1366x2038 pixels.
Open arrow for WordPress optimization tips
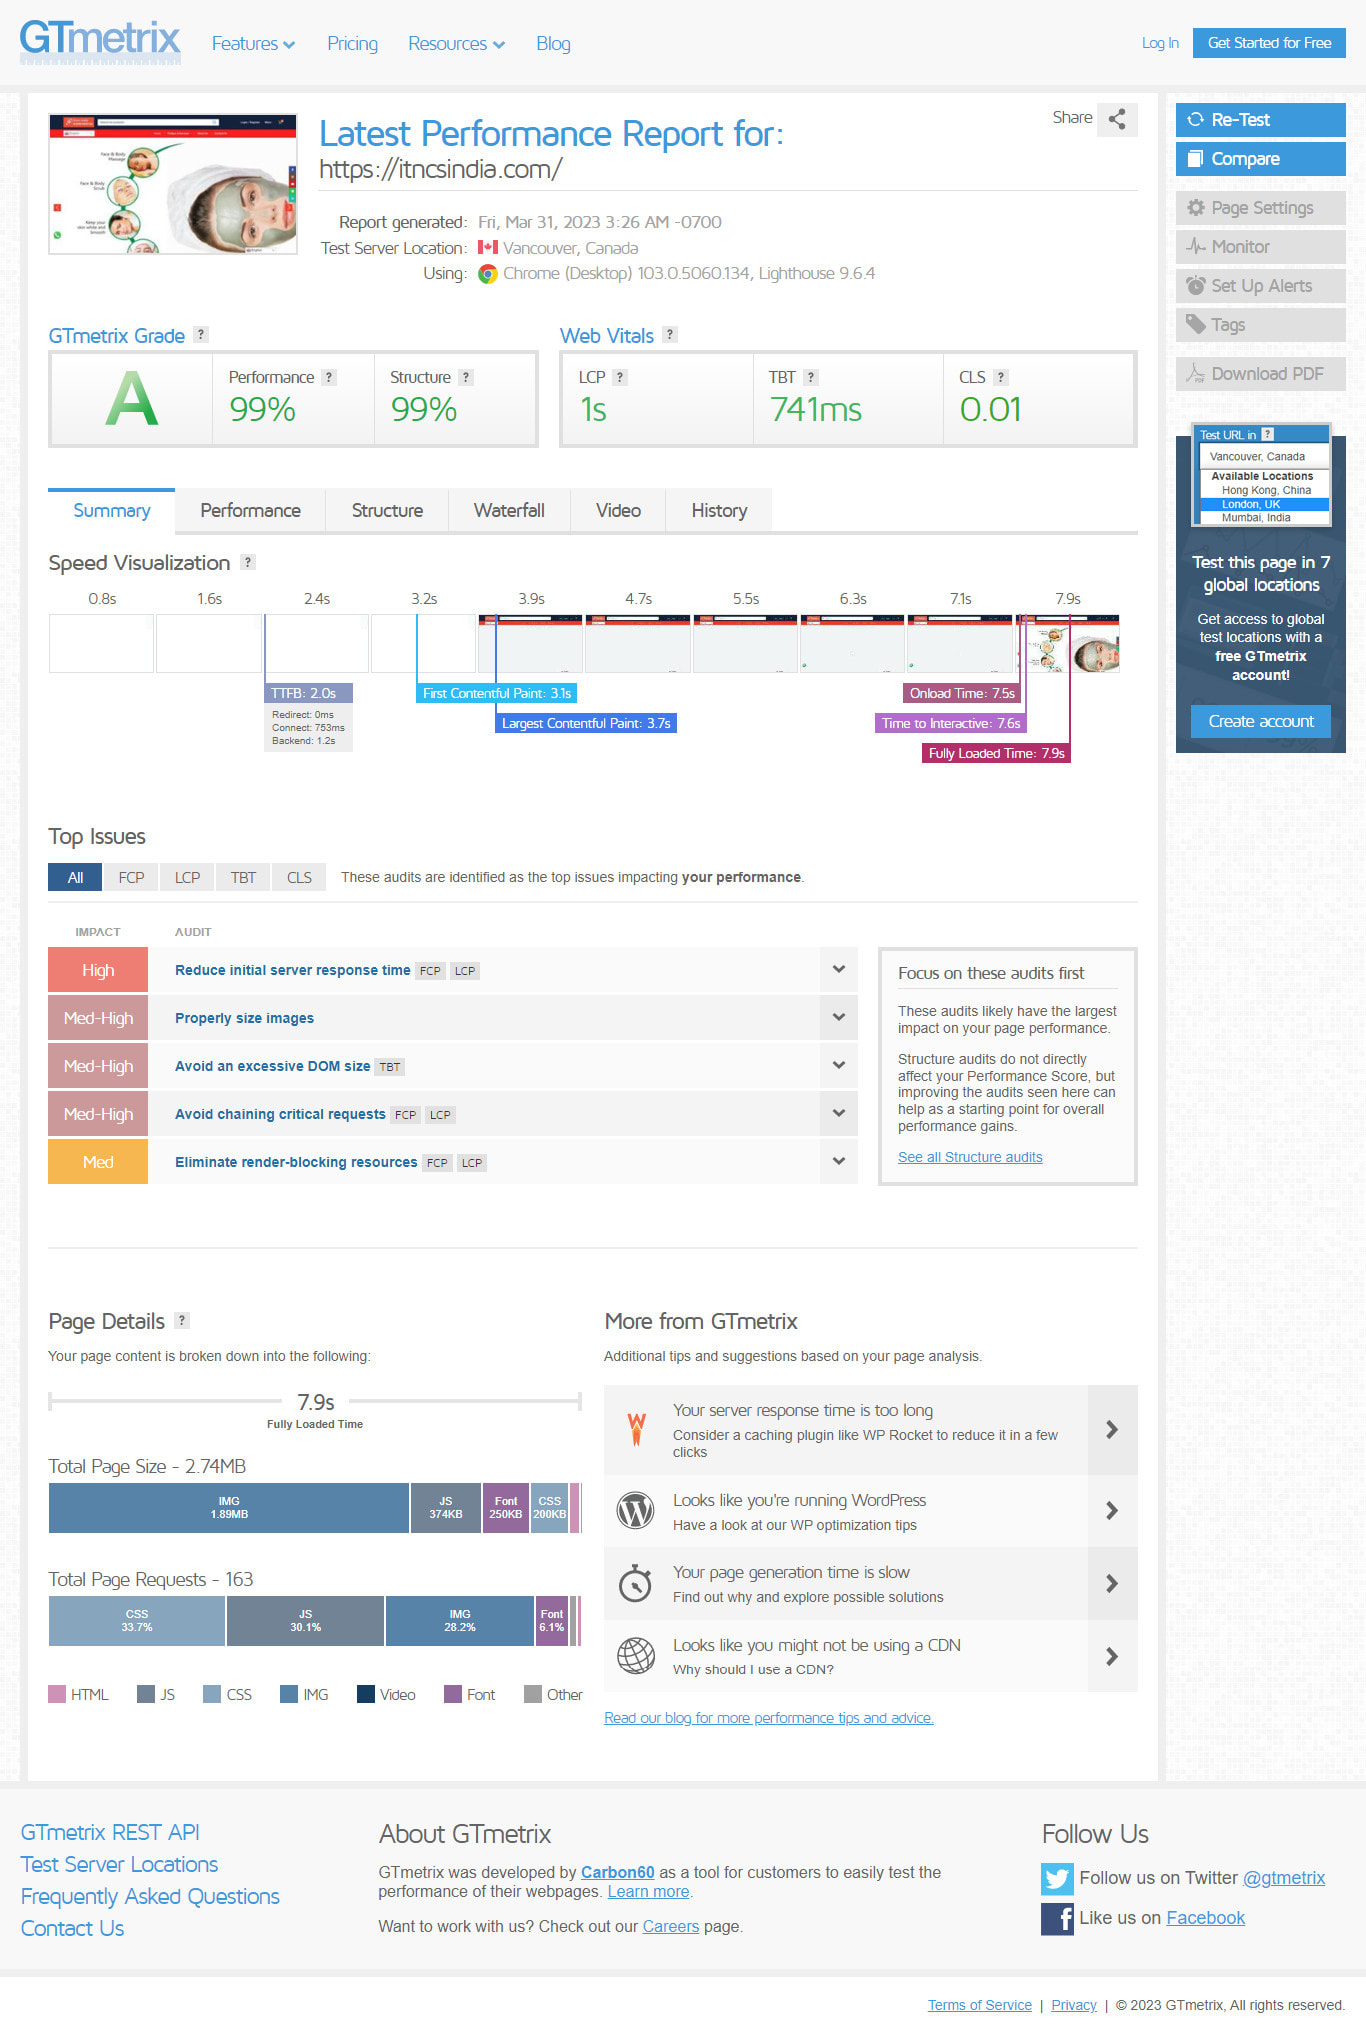tap(1111, 1511)
